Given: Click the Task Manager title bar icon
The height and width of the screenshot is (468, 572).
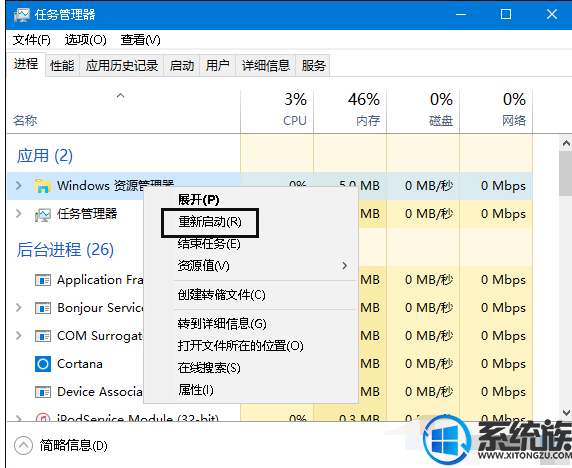Looking at the screenshot, I should (x=21, y=15).
